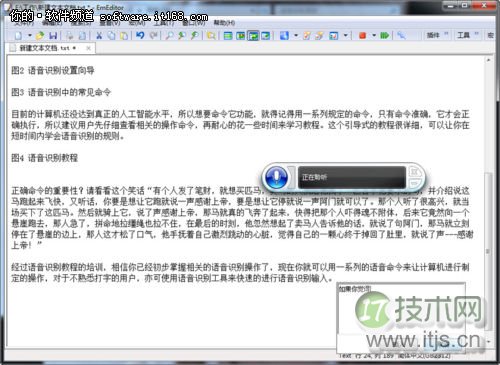
Task: Click the blue configuration icon
Action: click(x=284, y=35)
